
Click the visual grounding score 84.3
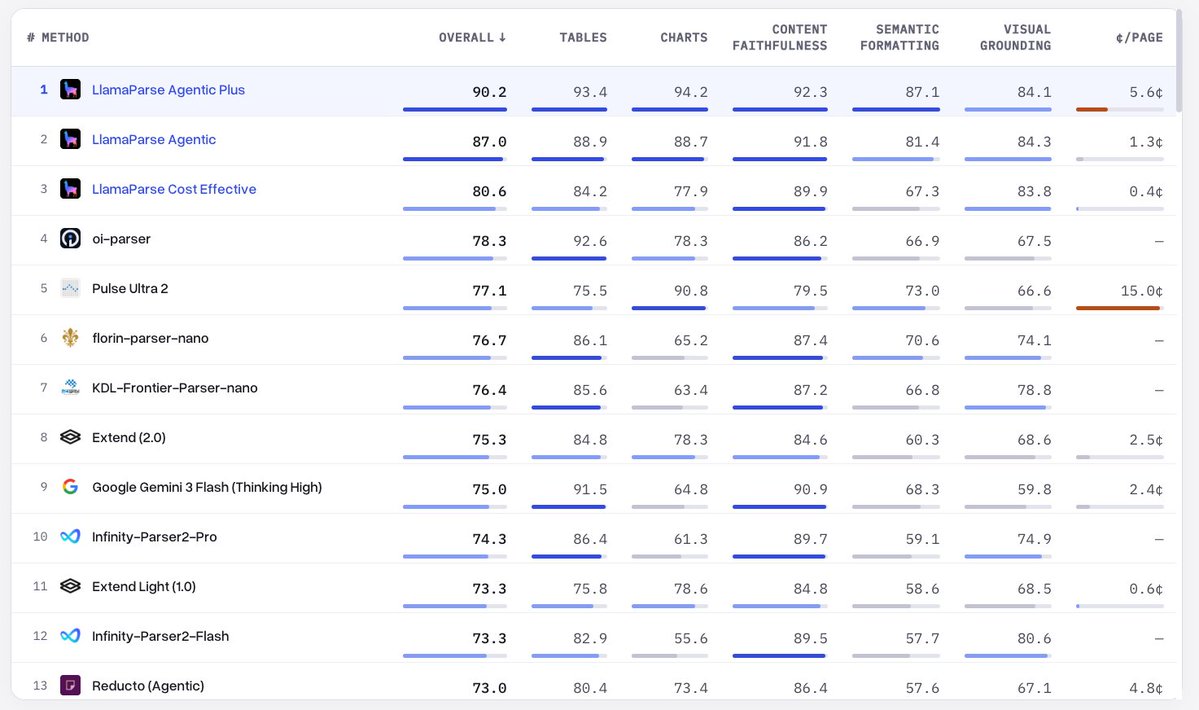coord(1034,141)
